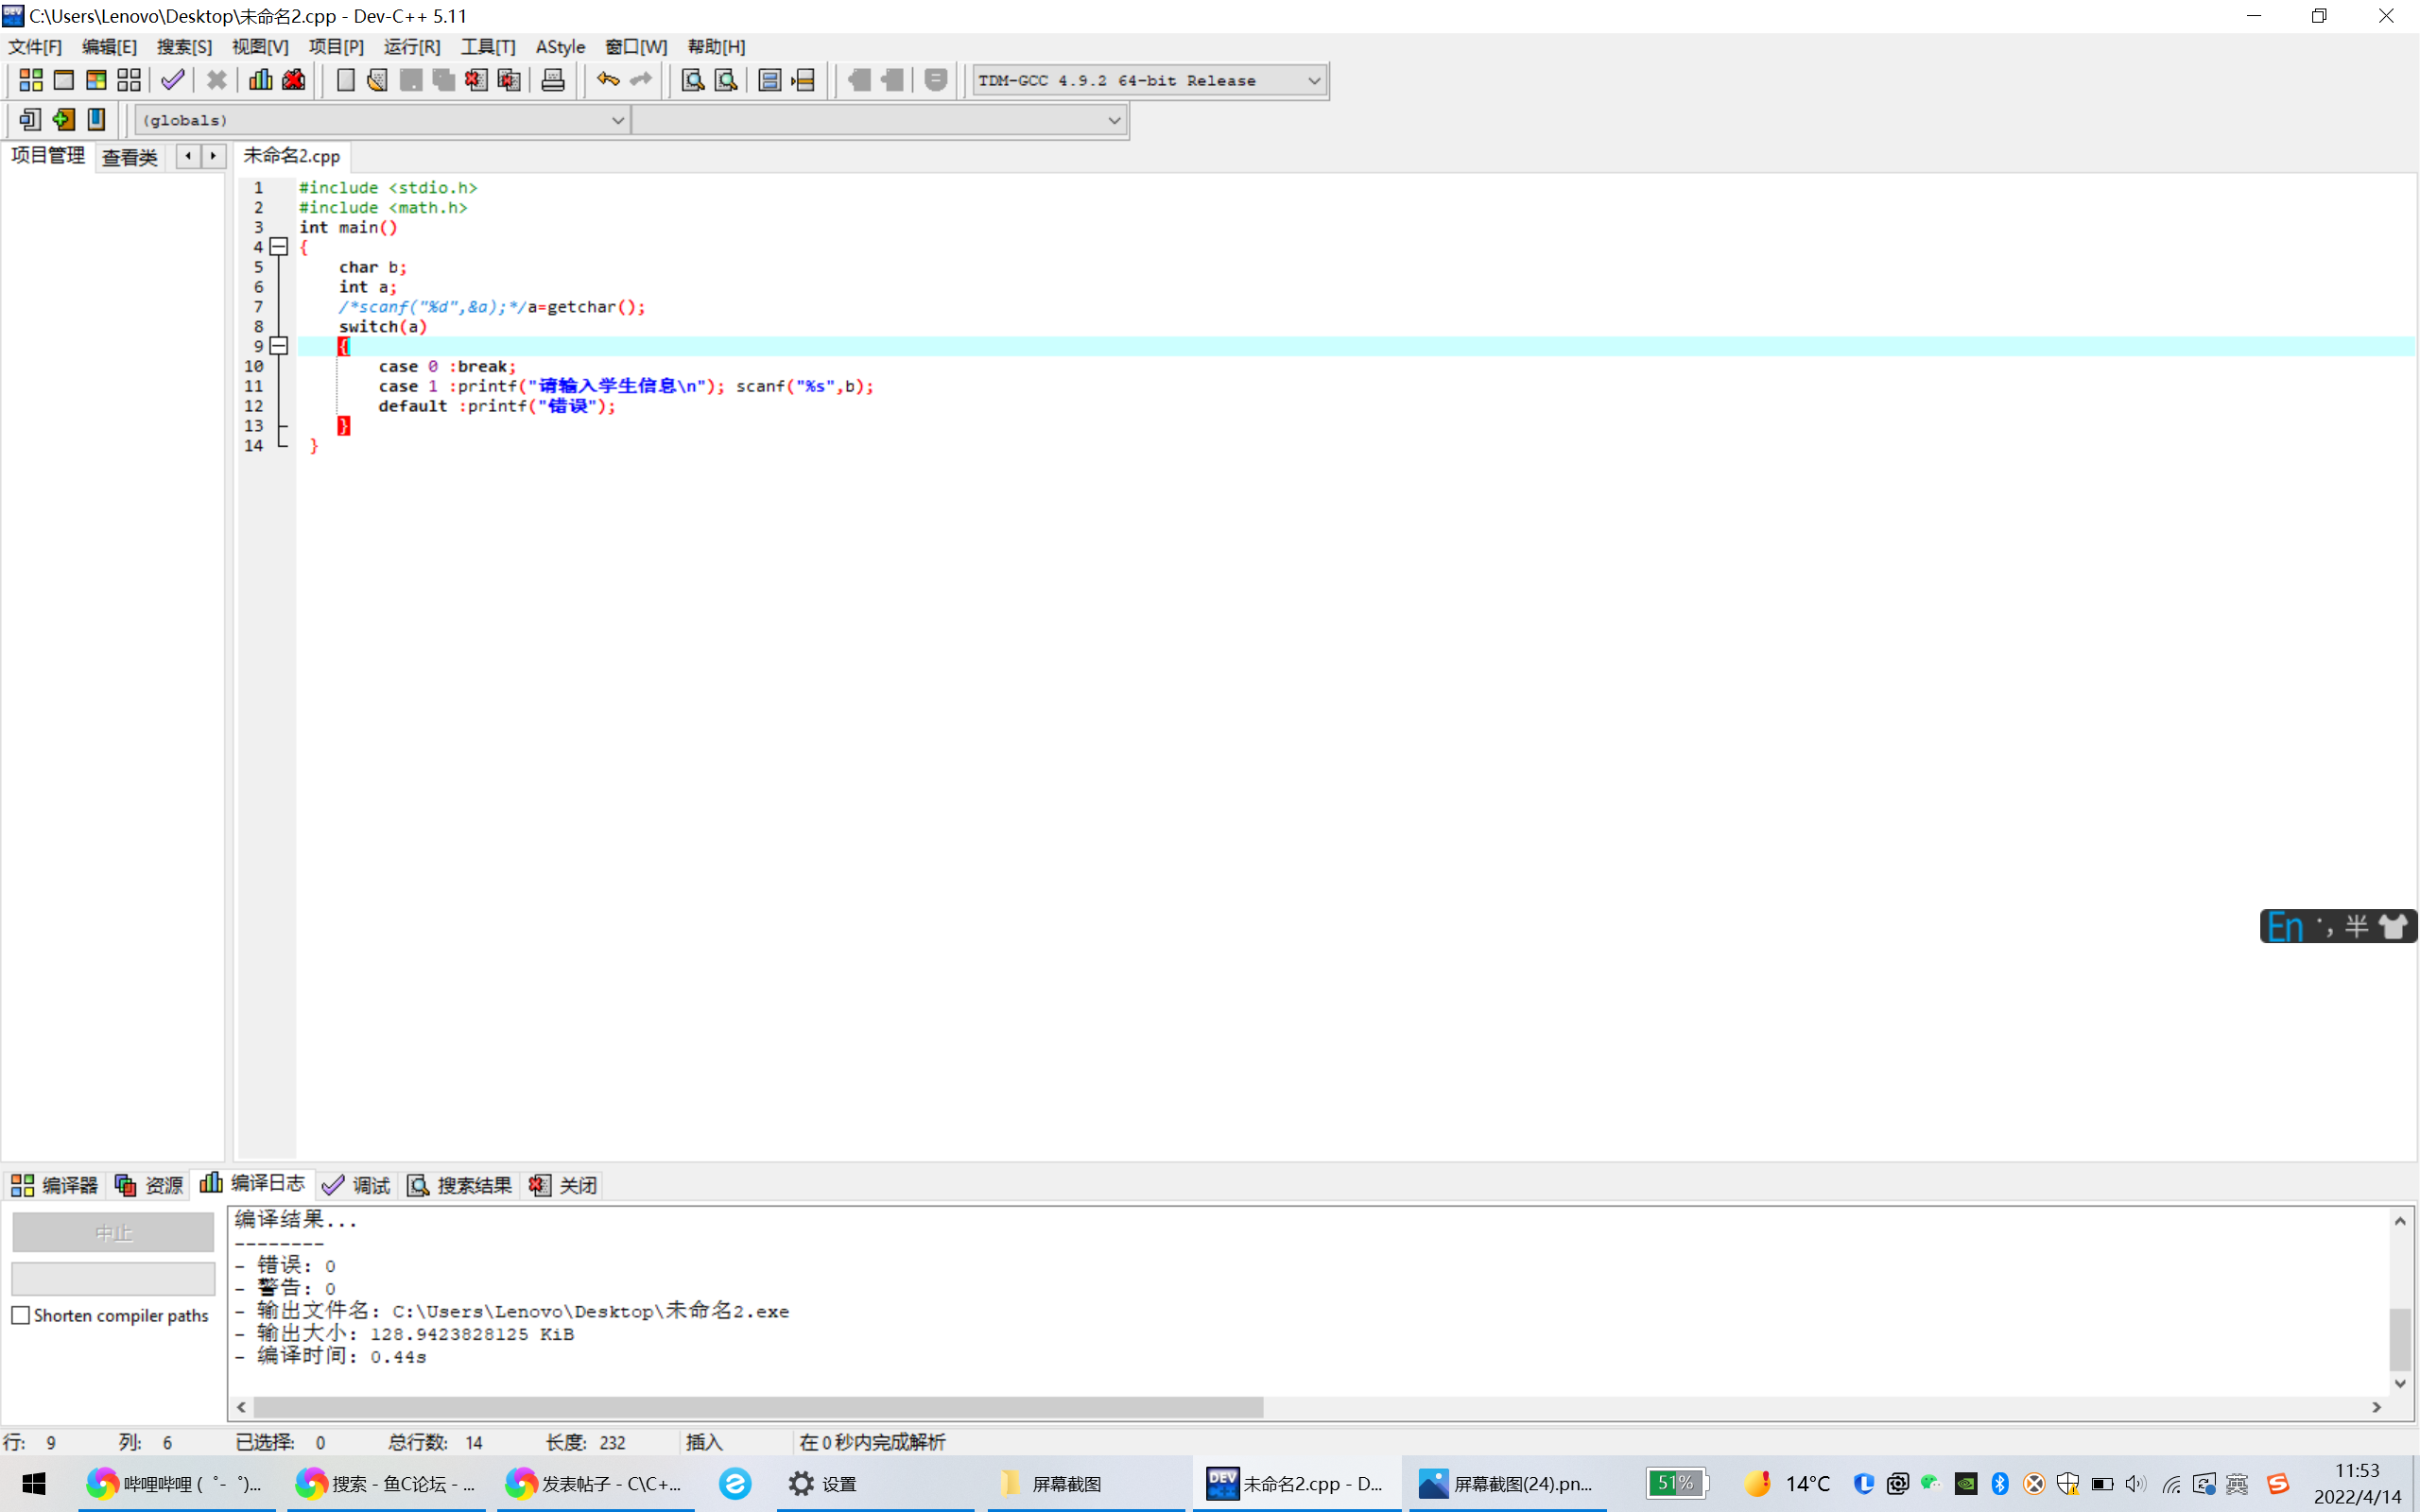Click the goto bookmark blue icon
Screen dimensions: 2420x1512
tap(96, 120)
